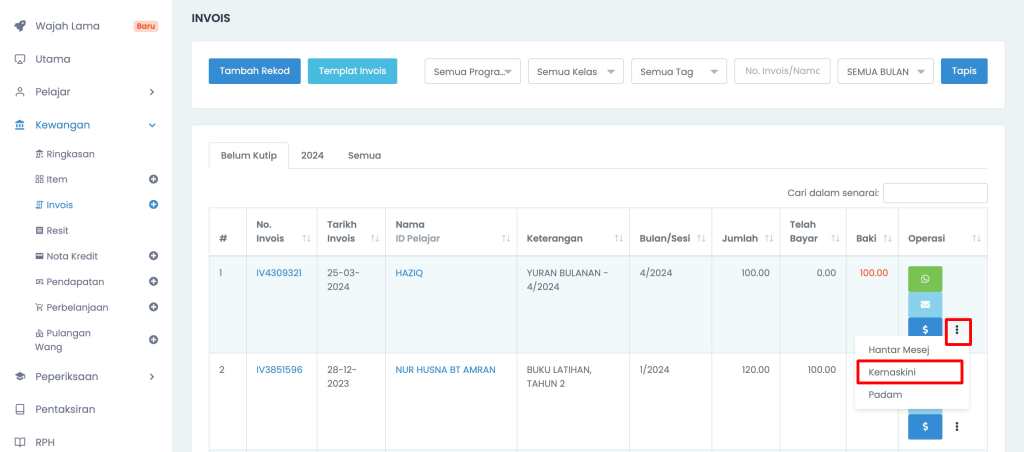Sort by Tarikh Invois column arrows

coord(375,238)
